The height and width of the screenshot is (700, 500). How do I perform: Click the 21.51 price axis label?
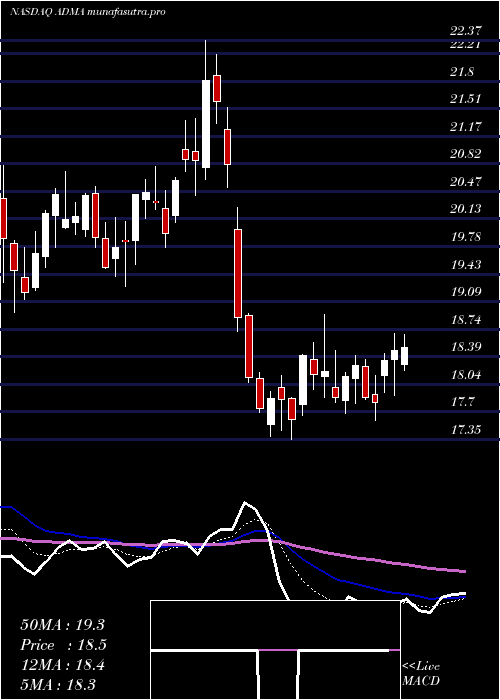[466, 99]
